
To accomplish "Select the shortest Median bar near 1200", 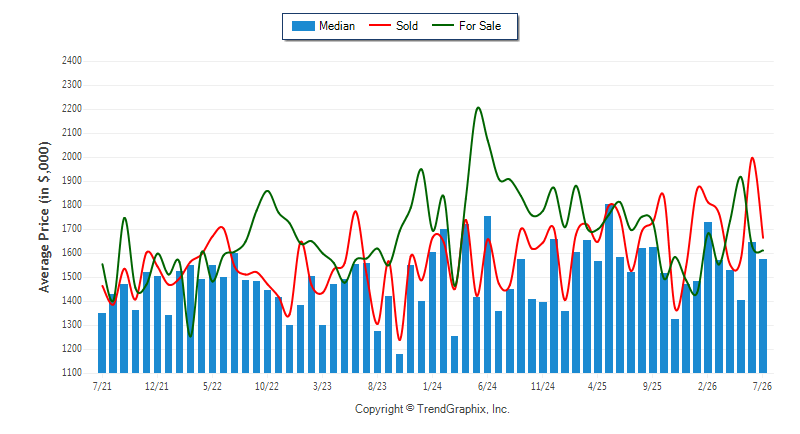I will tap(399, 364).
